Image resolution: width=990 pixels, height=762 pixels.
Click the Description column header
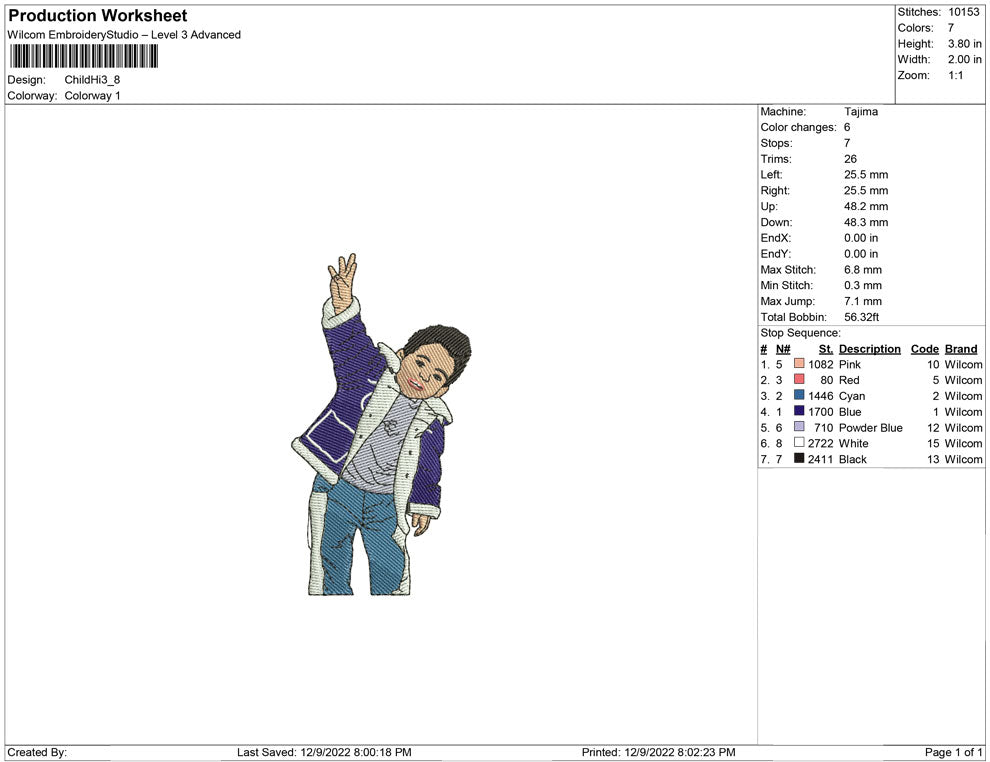869,349
